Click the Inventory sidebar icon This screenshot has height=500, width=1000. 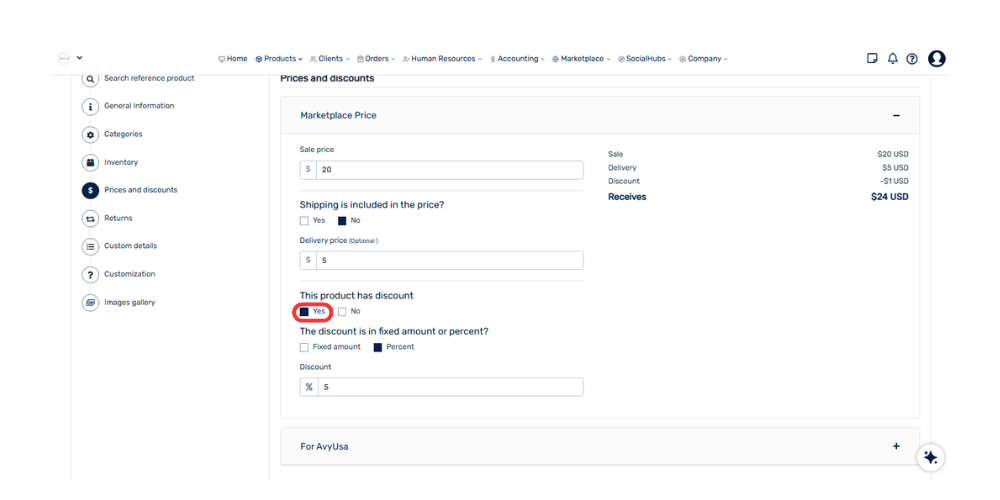[90, 162]
